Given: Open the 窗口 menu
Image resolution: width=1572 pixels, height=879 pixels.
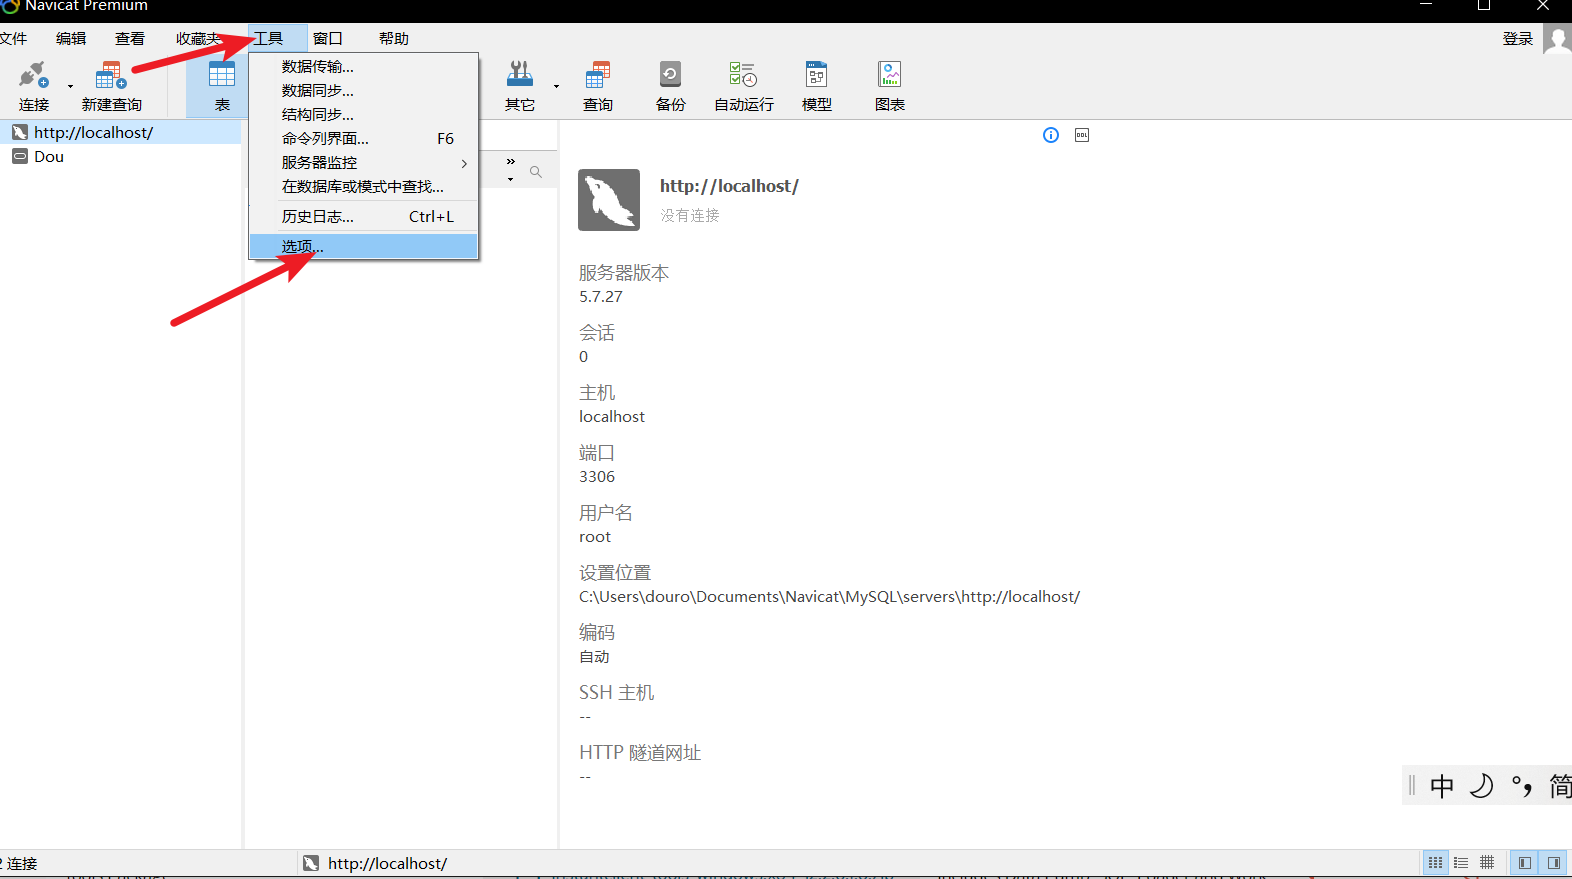Looking at the screenshot, I should 328,39.
